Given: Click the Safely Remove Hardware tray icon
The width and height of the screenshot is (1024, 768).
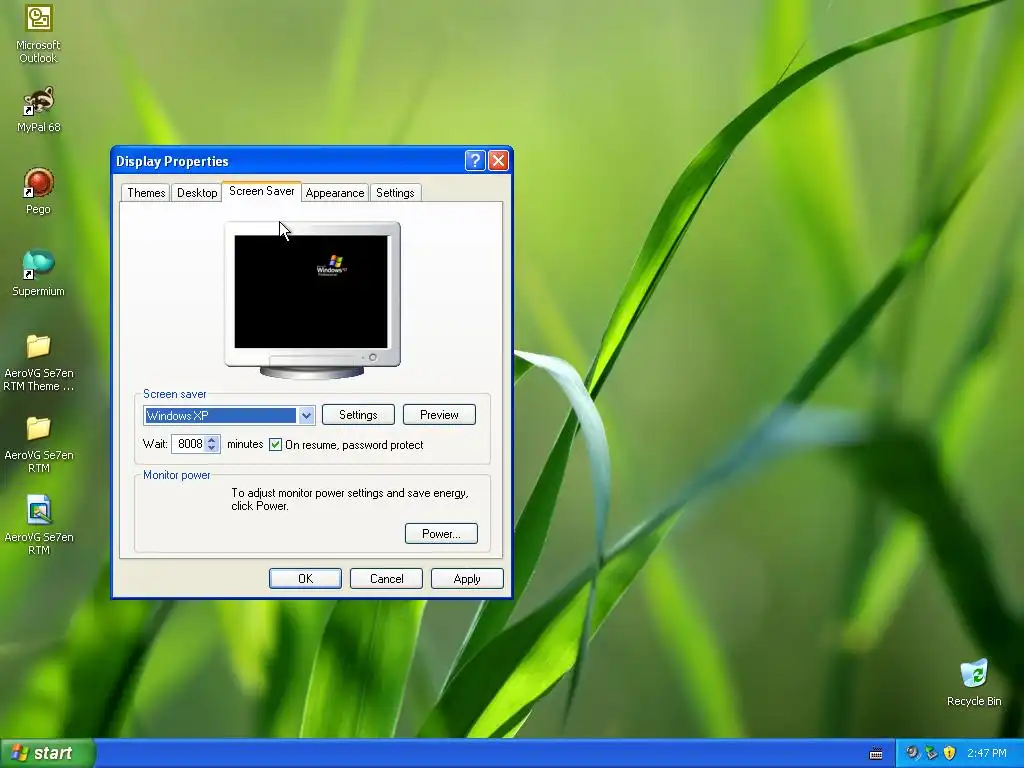Looking at the screenshot, I should click(x=931, y=753).
